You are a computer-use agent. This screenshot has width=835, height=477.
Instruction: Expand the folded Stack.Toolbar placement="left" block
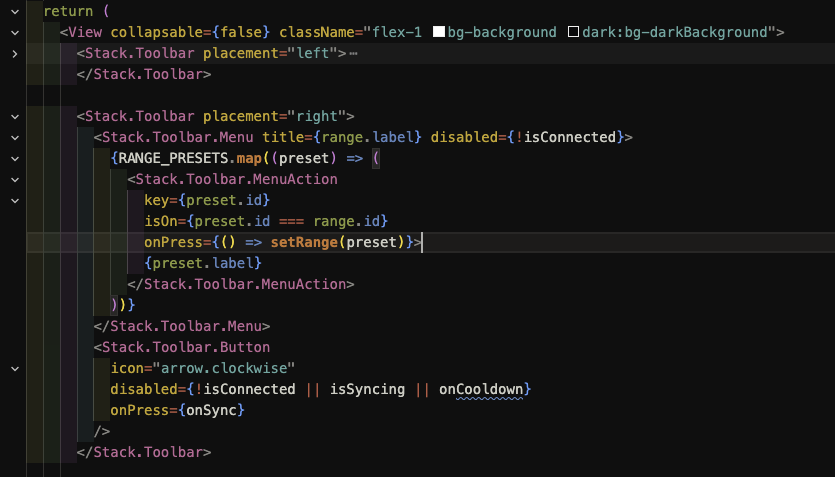tap(15, 54)
